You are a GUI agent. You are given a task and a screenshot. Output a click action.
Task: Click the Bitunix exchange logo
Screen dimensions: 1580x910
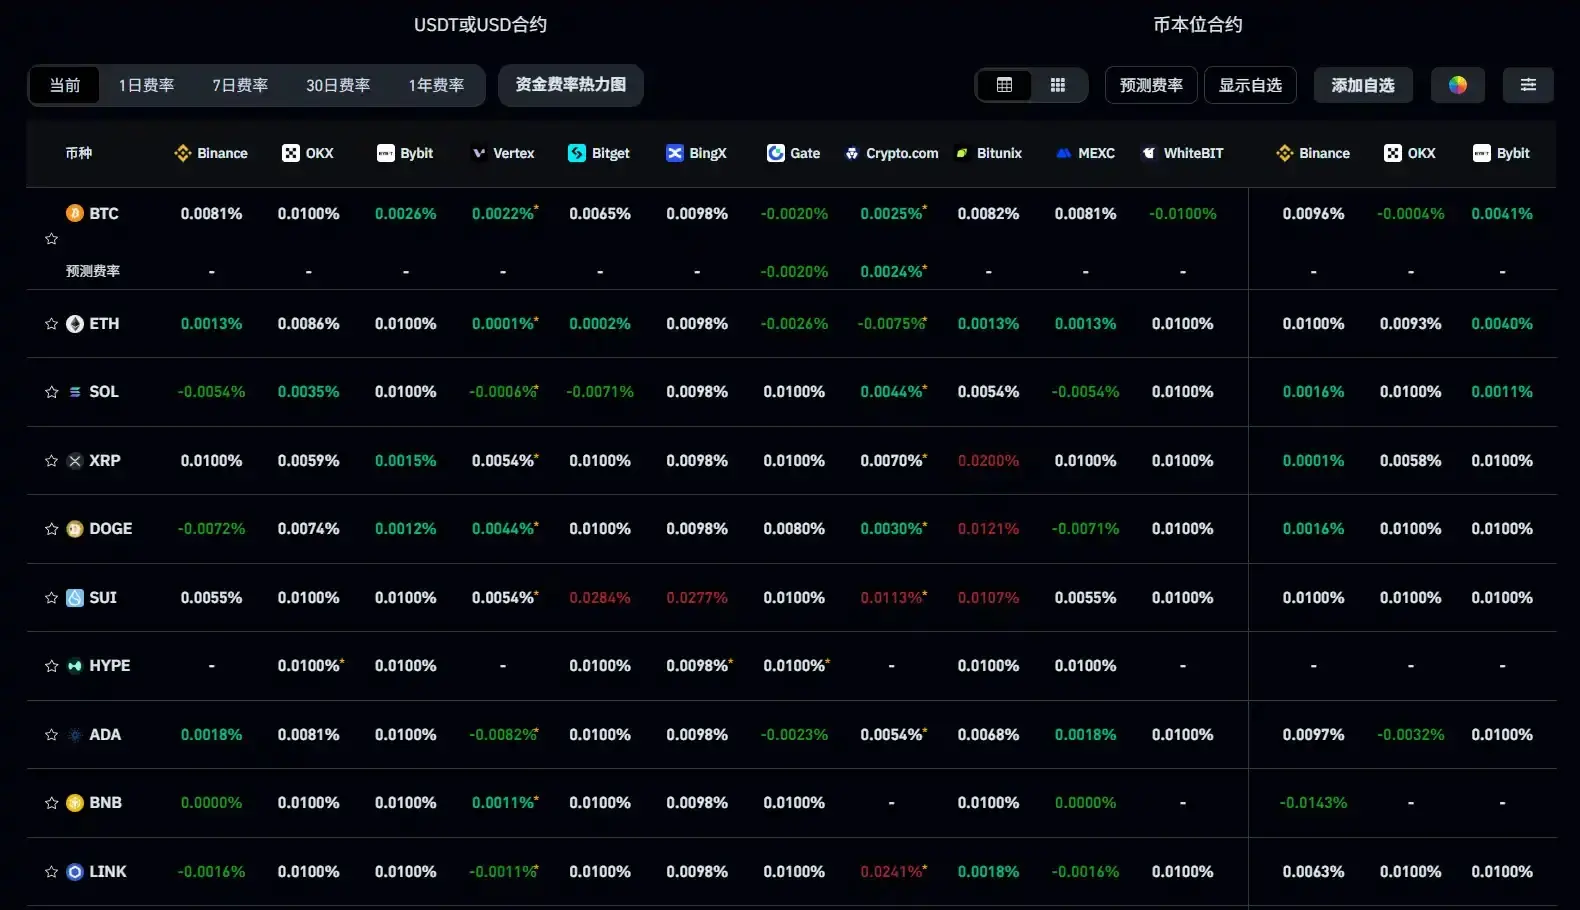click(x=963, y=153)
